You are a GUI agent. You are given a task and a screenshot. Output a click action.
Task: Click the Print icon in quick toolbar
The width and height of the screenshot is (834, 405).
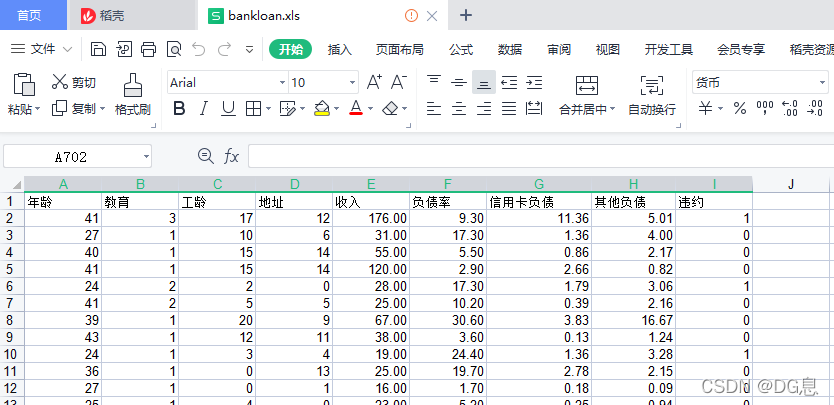[x=148, y=49]
